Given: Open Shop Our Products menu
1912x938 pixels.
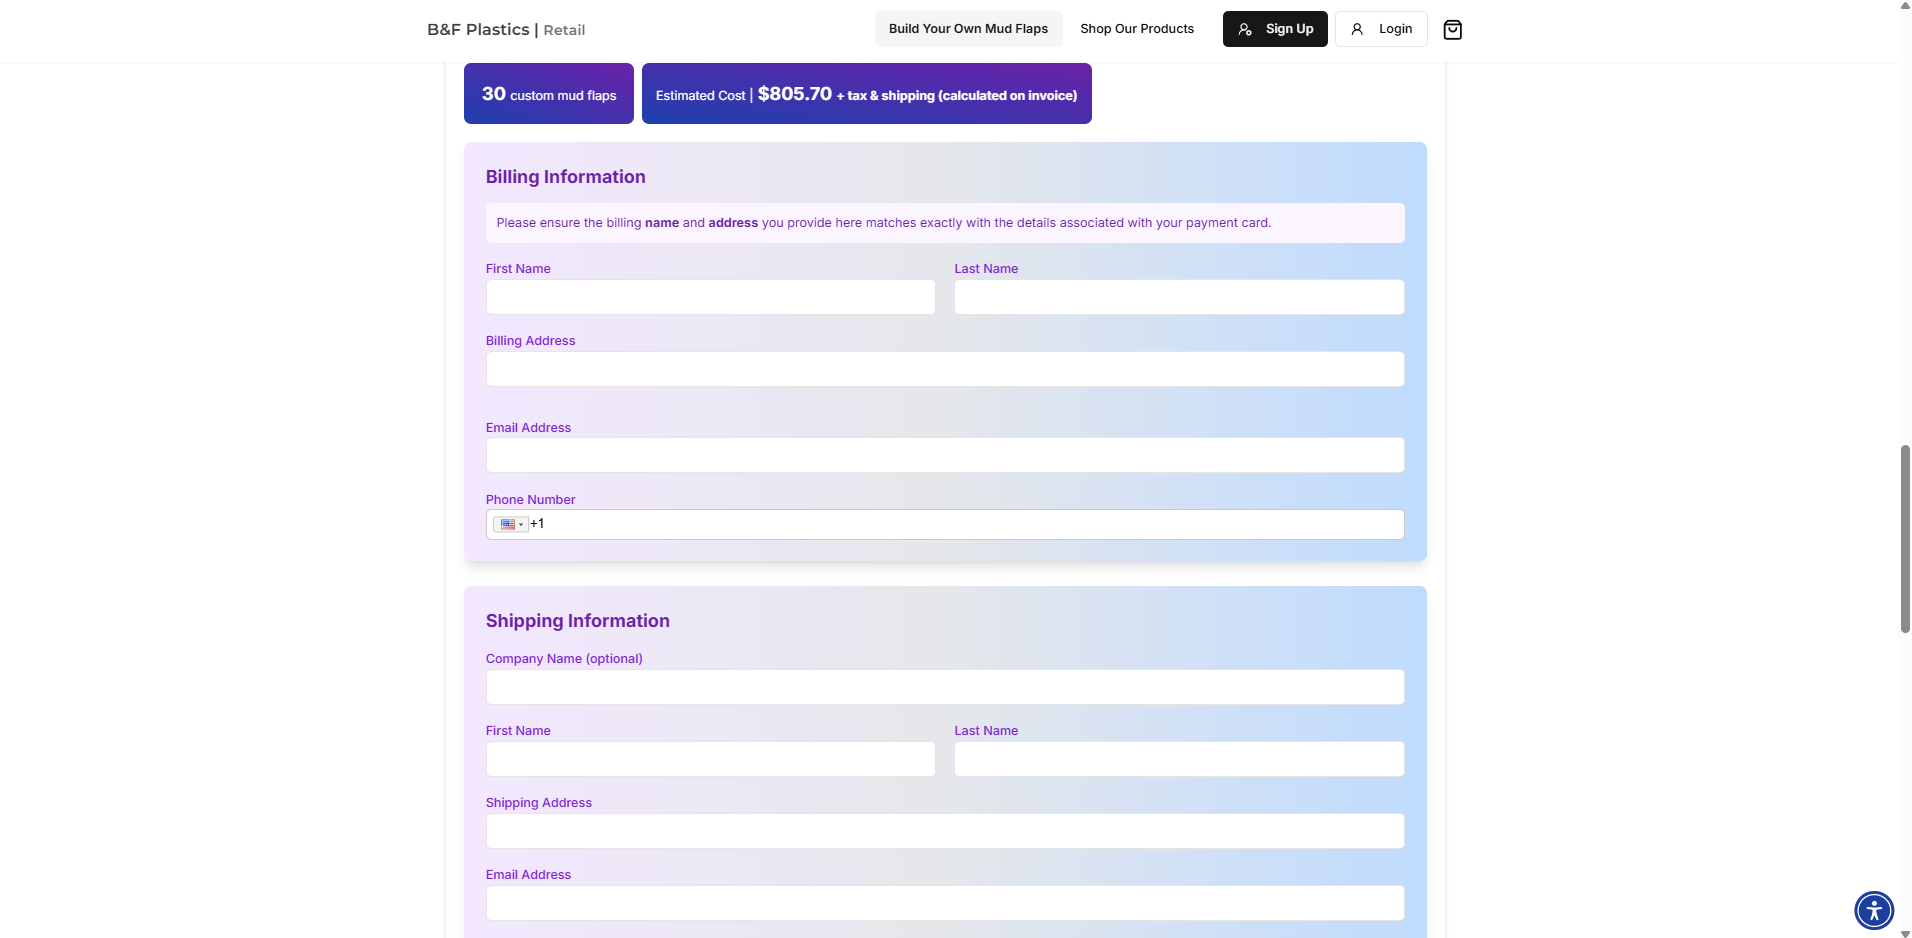Looking at the screenshot, I should (1137, 29).
